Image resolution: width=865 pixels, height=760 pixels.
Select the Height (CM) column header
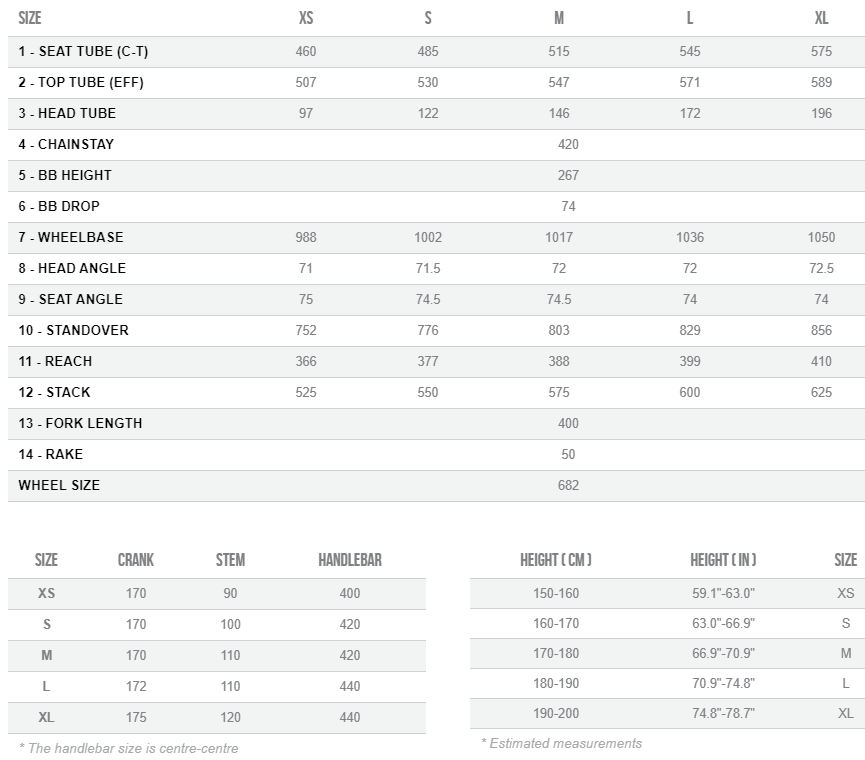tap(556, 560)
